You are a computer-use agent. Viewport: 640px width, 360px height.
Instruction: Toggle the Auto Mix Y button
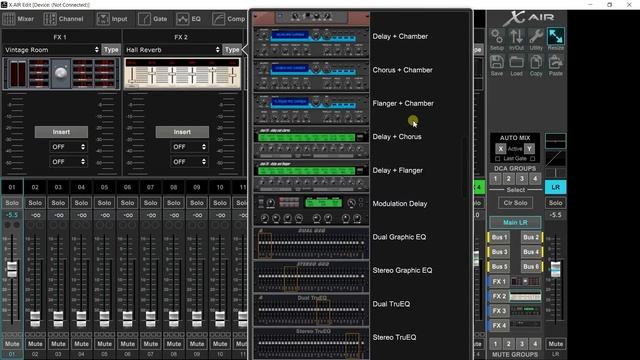coord(529,149)
